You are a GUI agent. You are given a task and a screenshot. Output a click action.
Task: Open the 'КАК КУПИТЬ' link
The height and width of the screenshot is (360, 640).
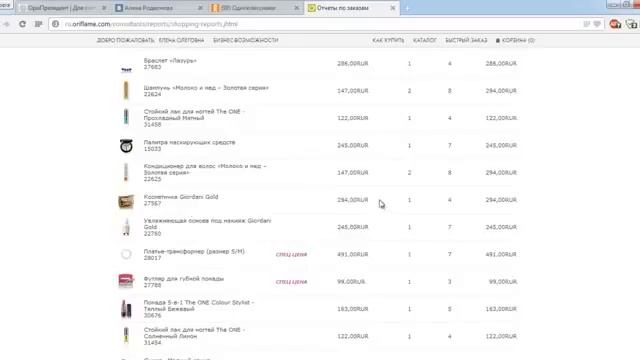click(388, 40)
